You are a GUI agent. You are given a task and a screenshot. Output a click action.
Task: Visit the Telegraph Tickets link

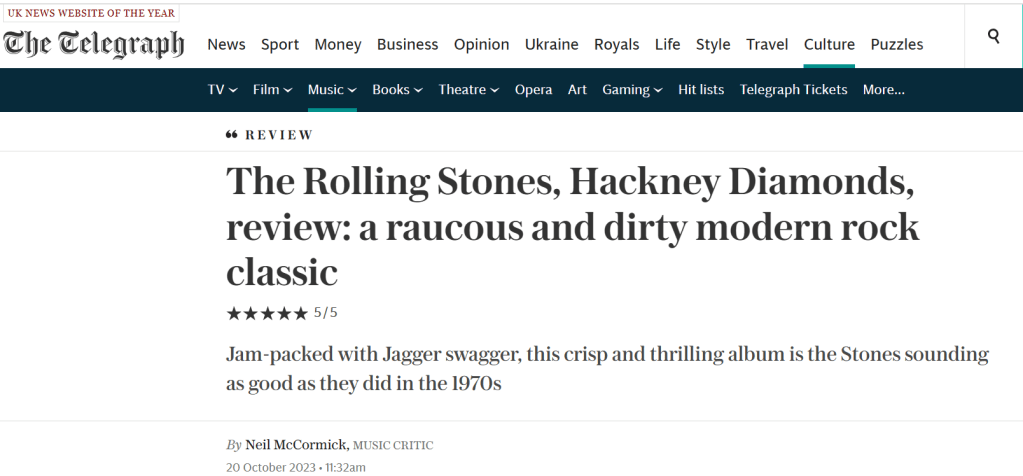click(793, 90)
